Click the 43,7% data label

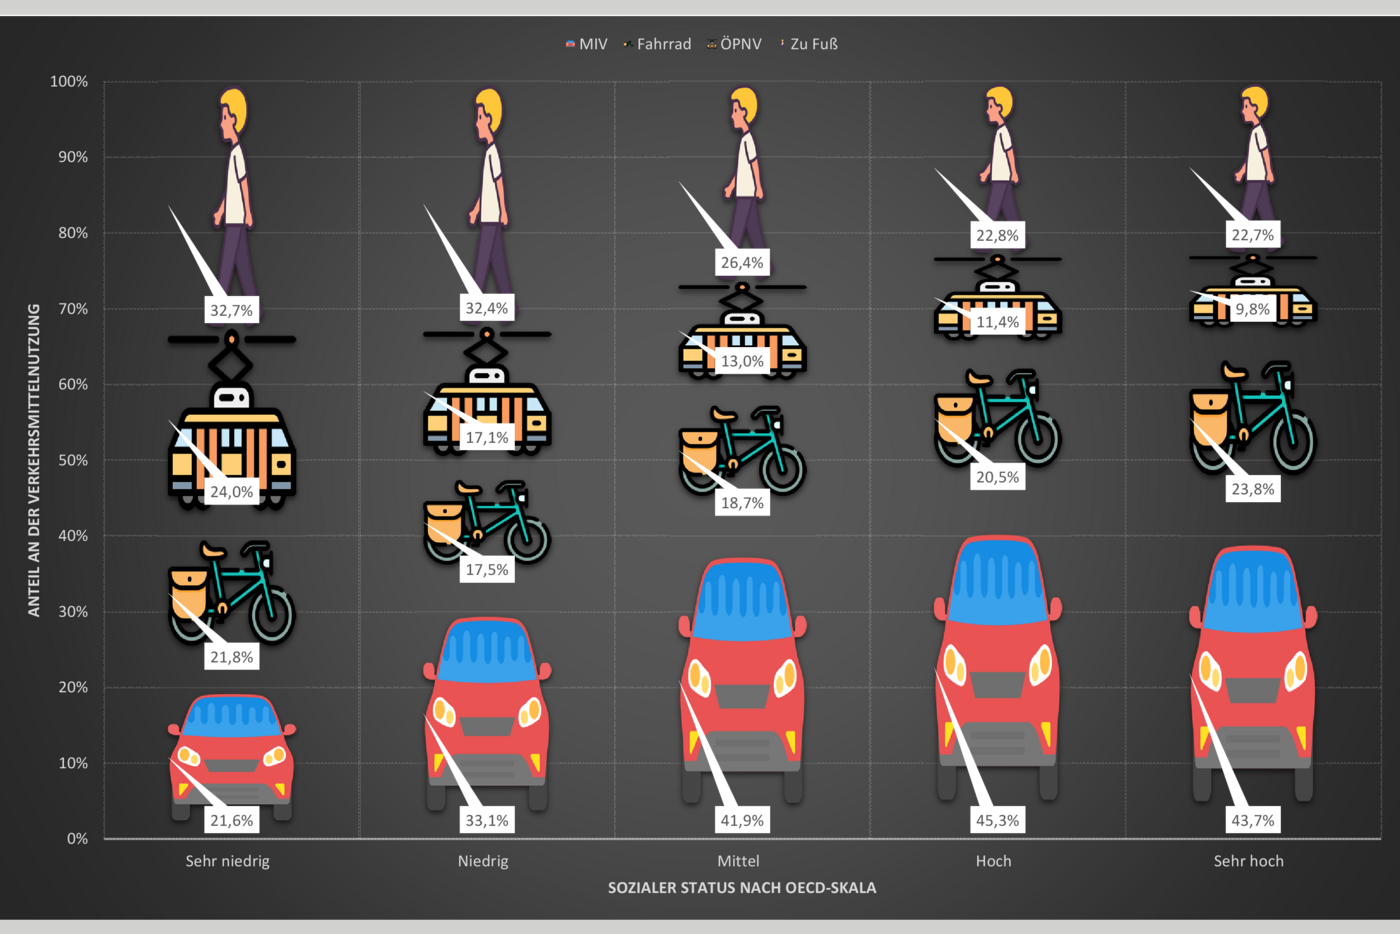(x=1253, y=820)
